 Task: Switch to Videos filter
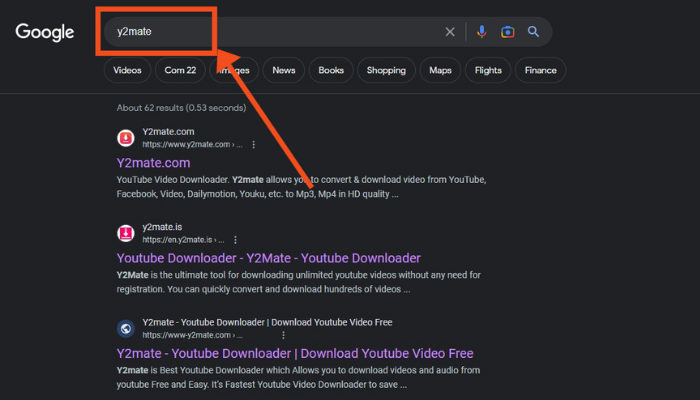click(x=127, y=70)
